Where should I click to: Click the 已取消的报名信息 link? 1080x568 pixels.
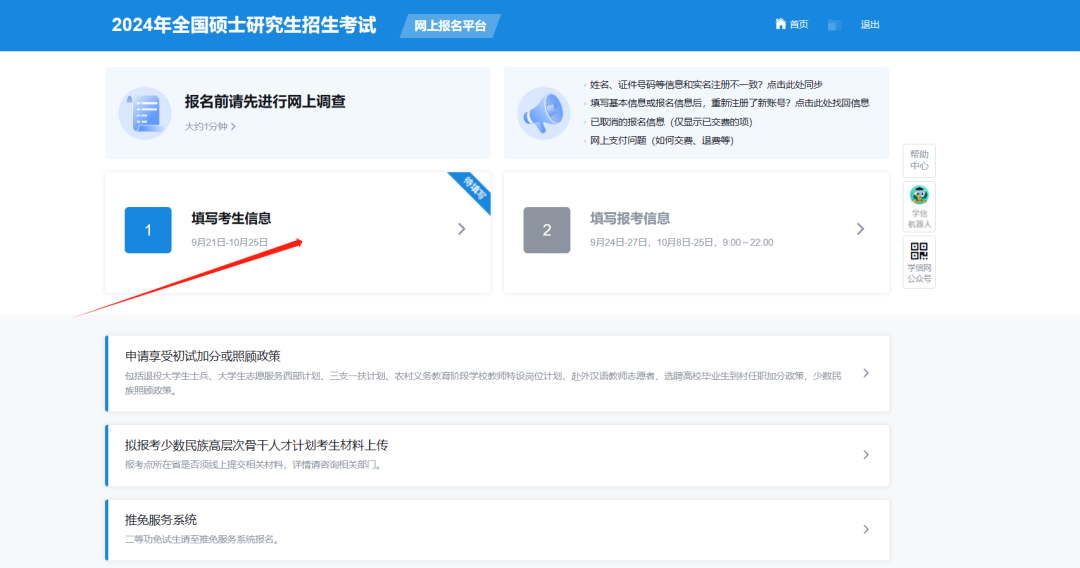coord(670,122)
